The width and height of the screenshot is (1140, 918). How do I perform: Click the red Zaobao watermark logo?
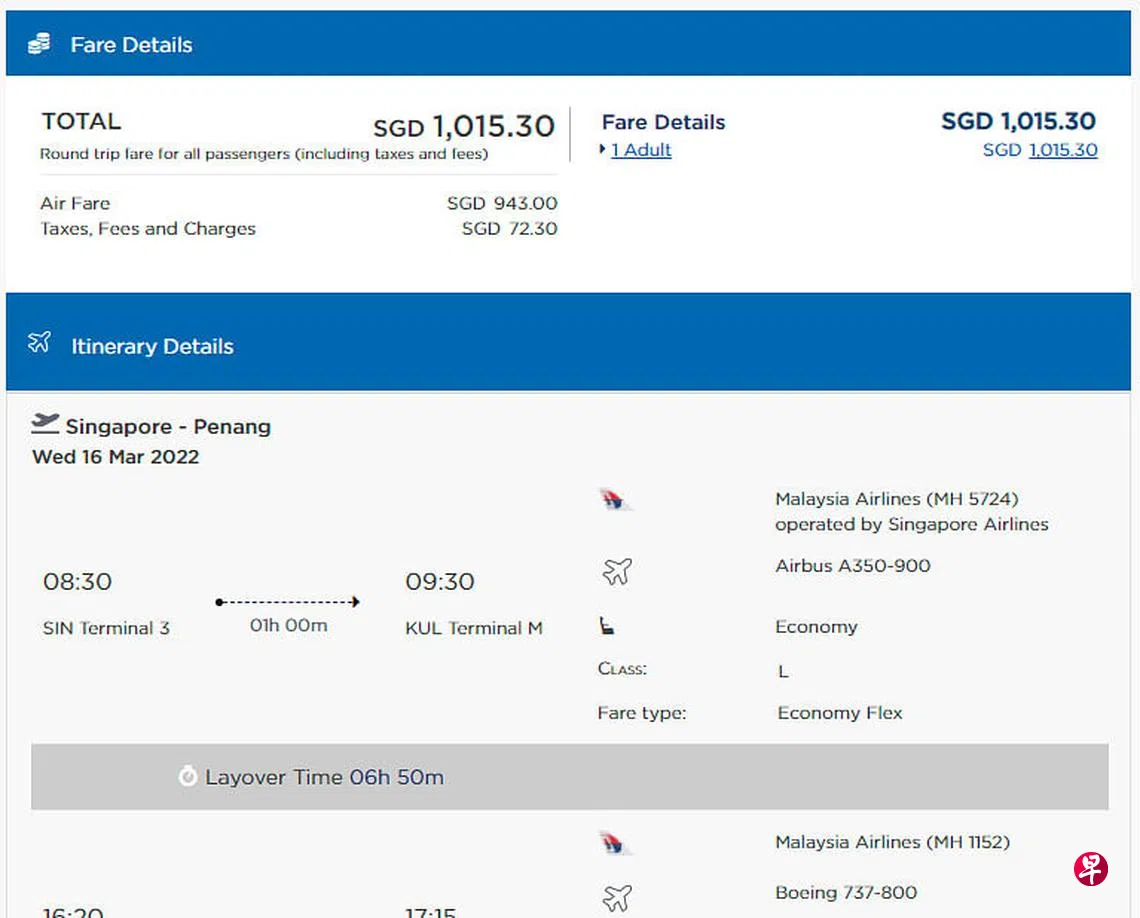pos(1090,868)
